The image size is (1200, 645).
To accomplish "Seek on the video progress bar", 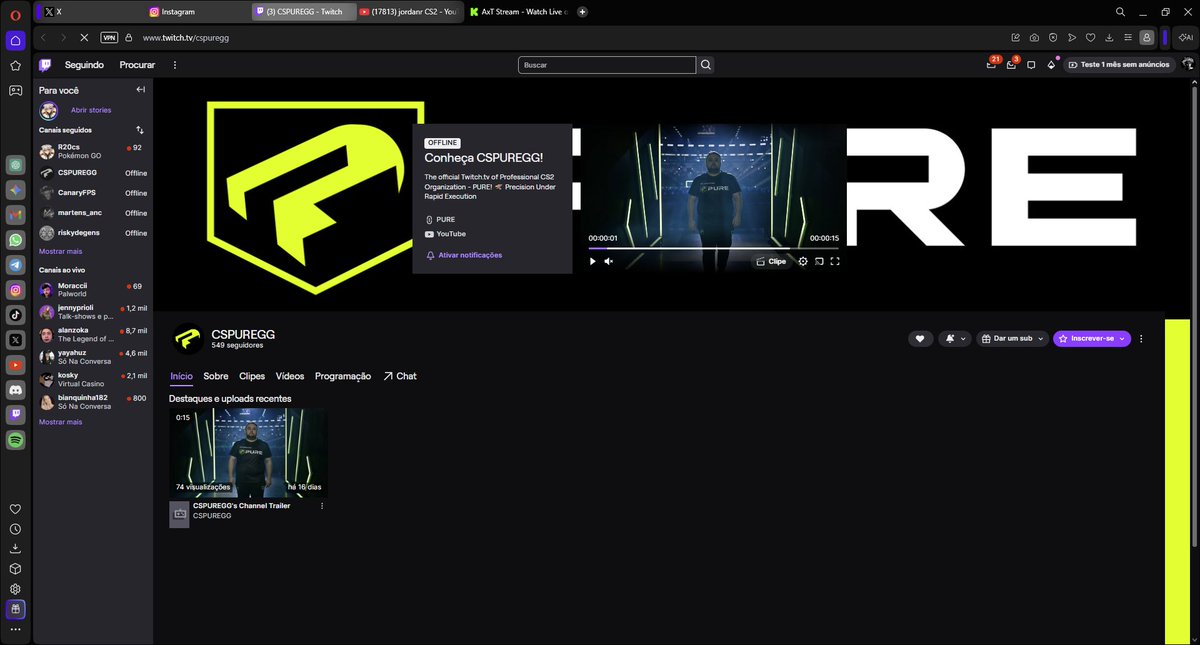I will (x=716, y=248).
